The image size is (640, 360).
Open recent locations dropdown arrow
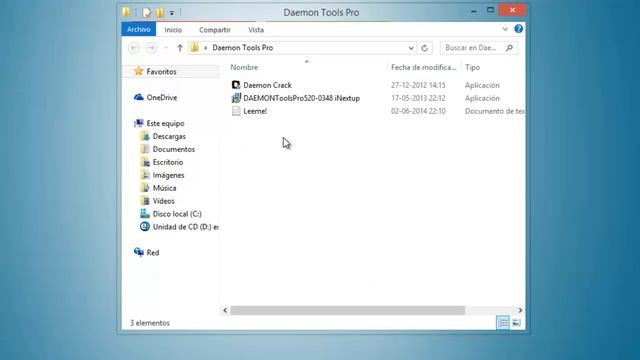[x=166, y=48]
